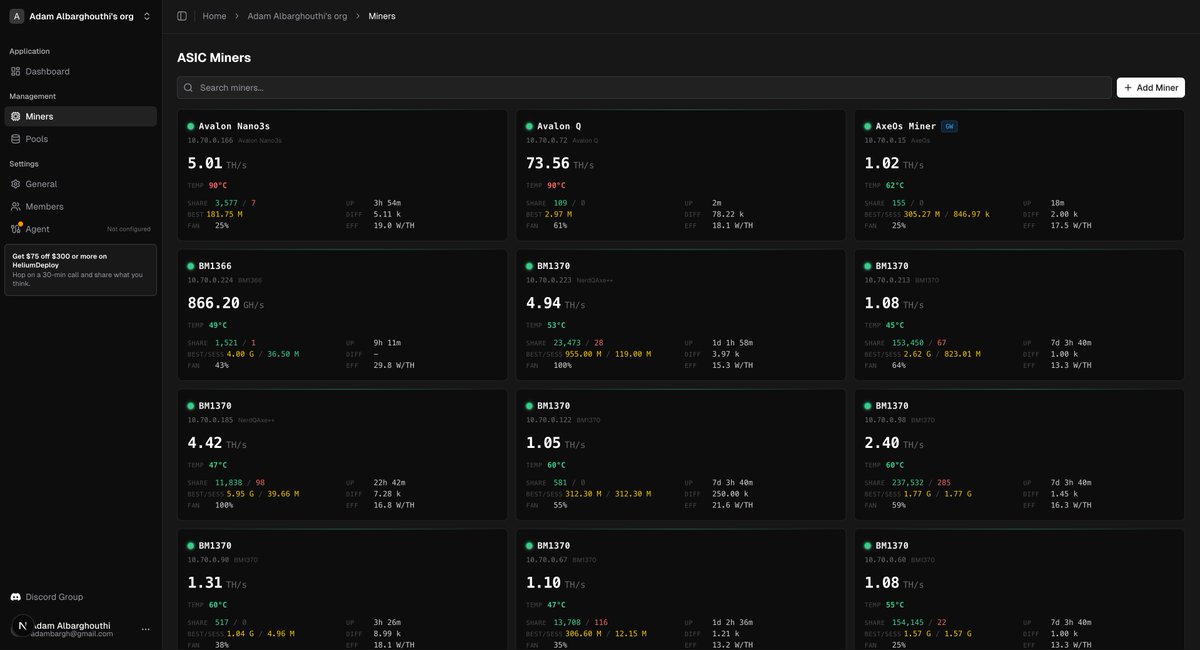
Task: Select Miners in the sidebar
Action: click(x=80, y=116)
